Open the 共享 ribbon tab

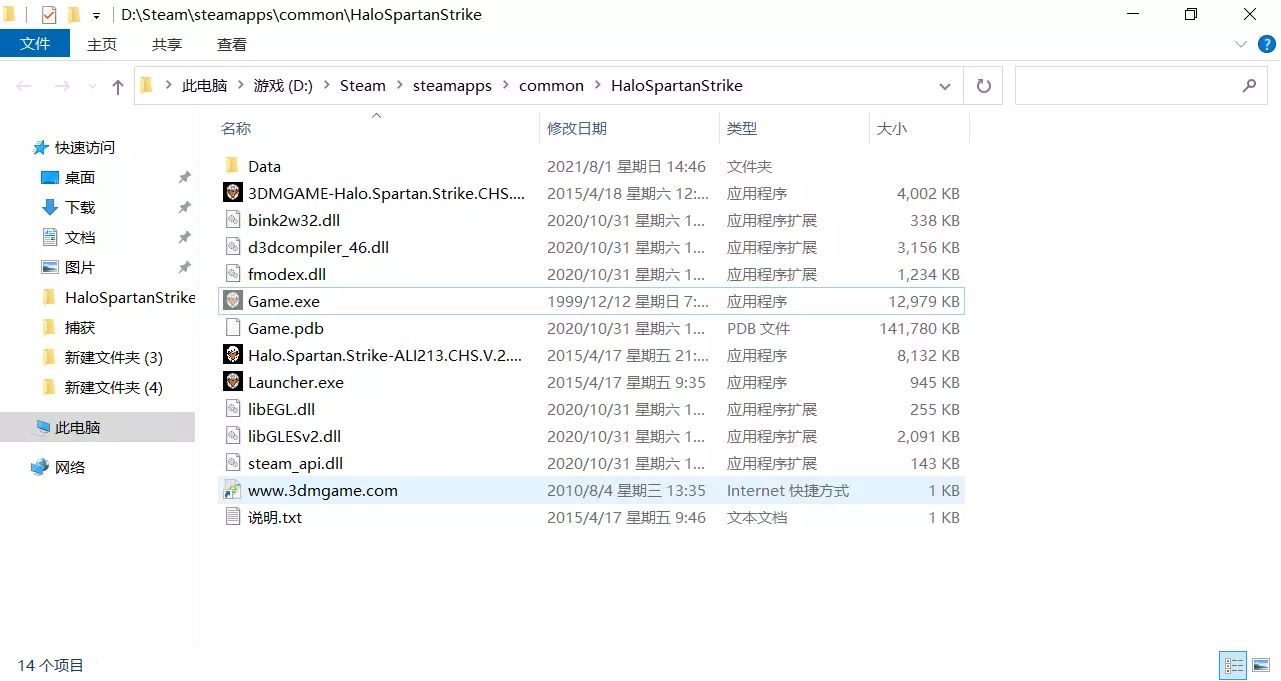tap(167, 44)
